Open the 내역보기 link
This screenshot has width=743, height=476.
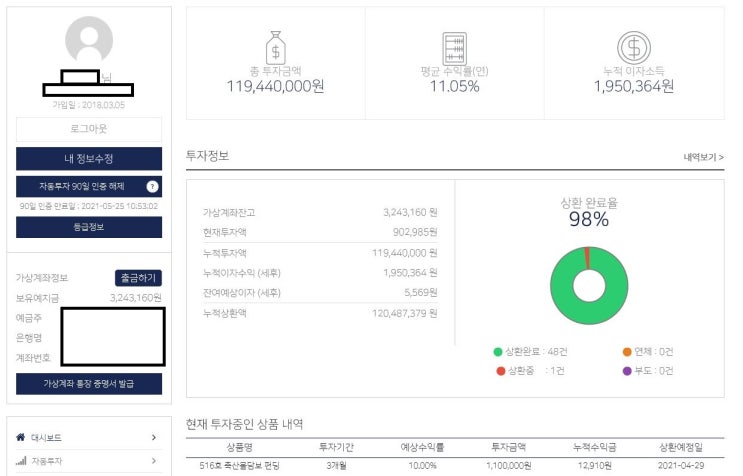pos(703,157)
